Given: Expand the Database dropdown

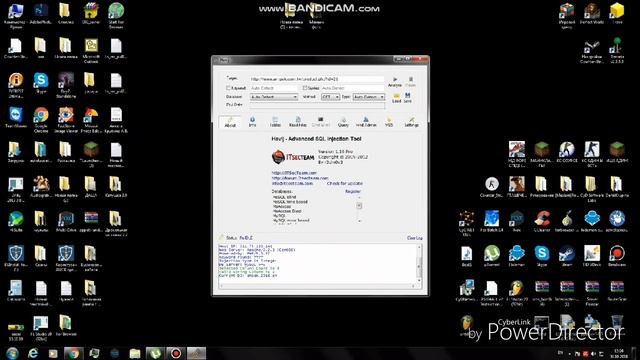Looking at the screenshot, I should pos(274,97).
